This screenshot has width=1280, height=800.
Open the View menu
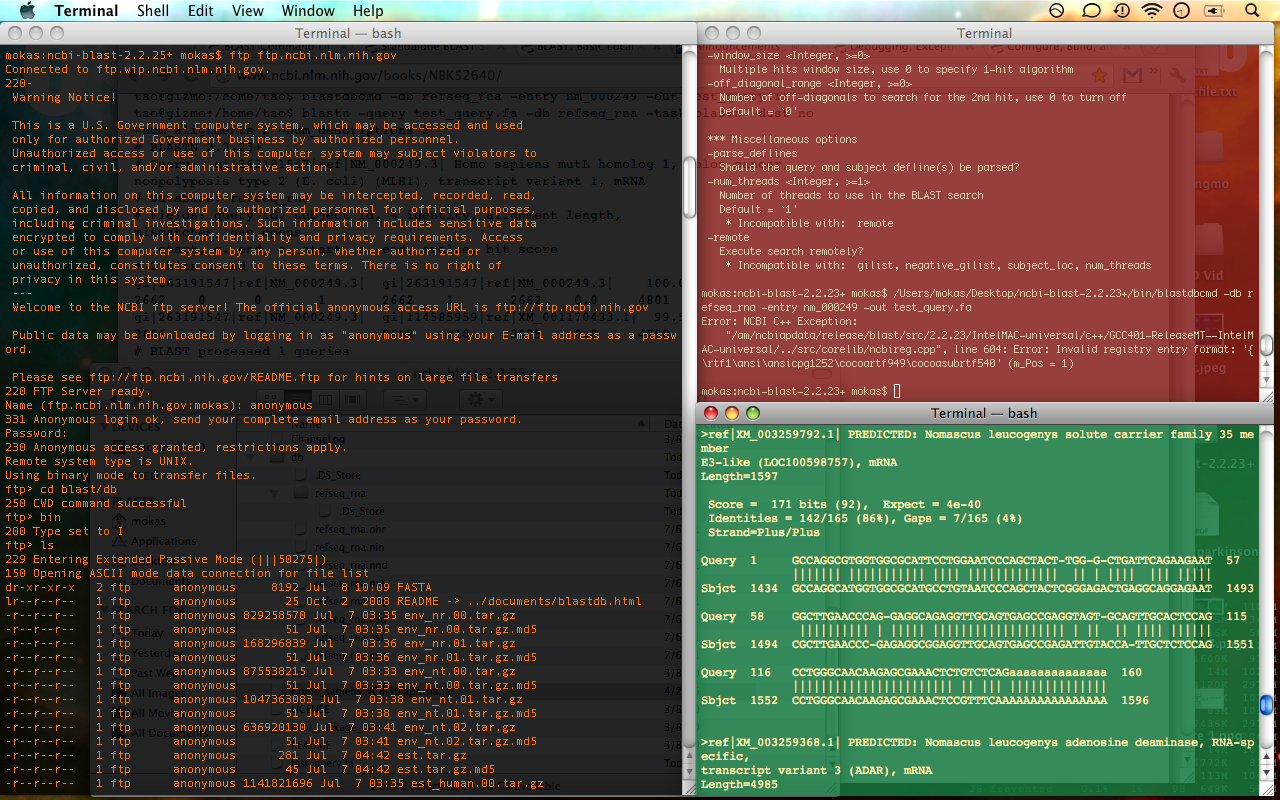click(248, 11)
